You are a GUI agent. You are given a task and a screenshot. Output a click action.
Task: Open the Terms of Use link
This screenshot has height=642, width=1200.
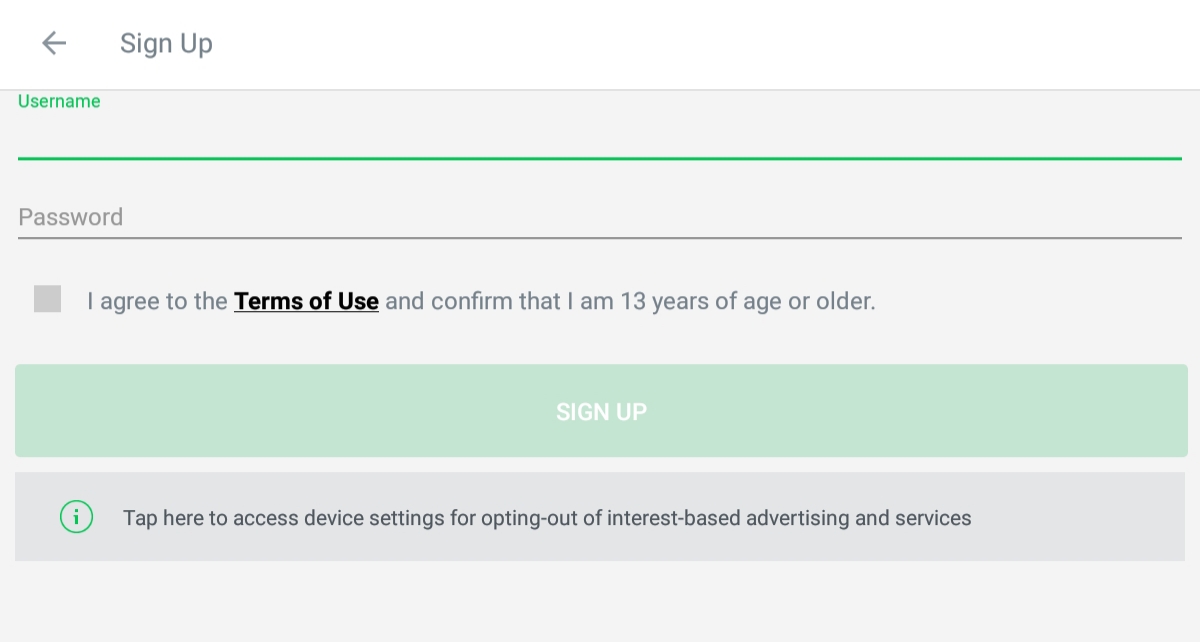click(306, 301)
